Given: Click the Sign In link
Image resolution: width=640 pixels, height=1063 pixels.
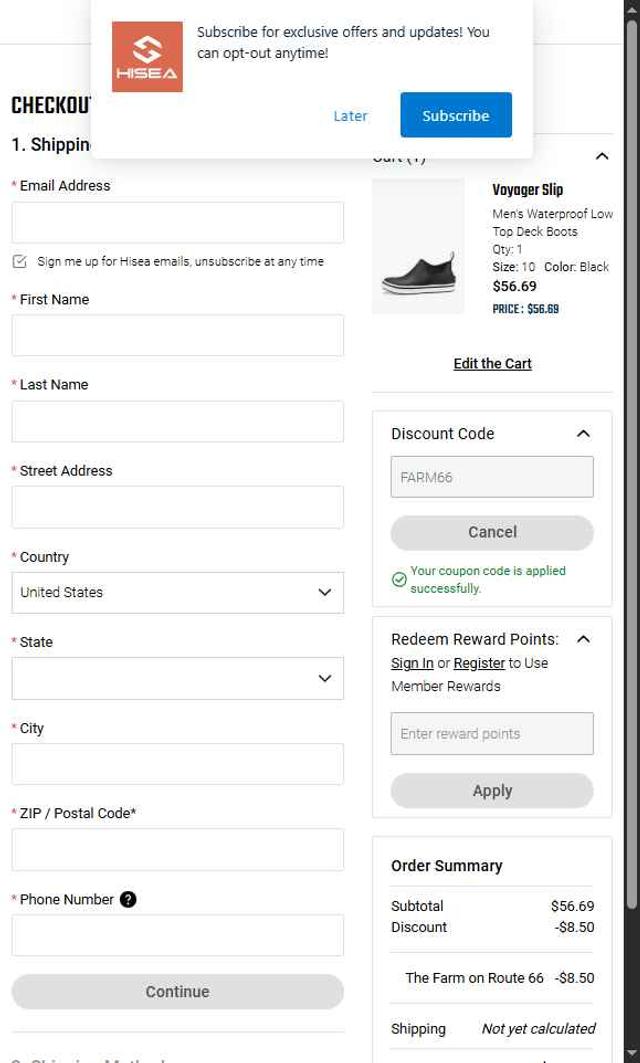Looking at the screenshot, I should point(412,663).
